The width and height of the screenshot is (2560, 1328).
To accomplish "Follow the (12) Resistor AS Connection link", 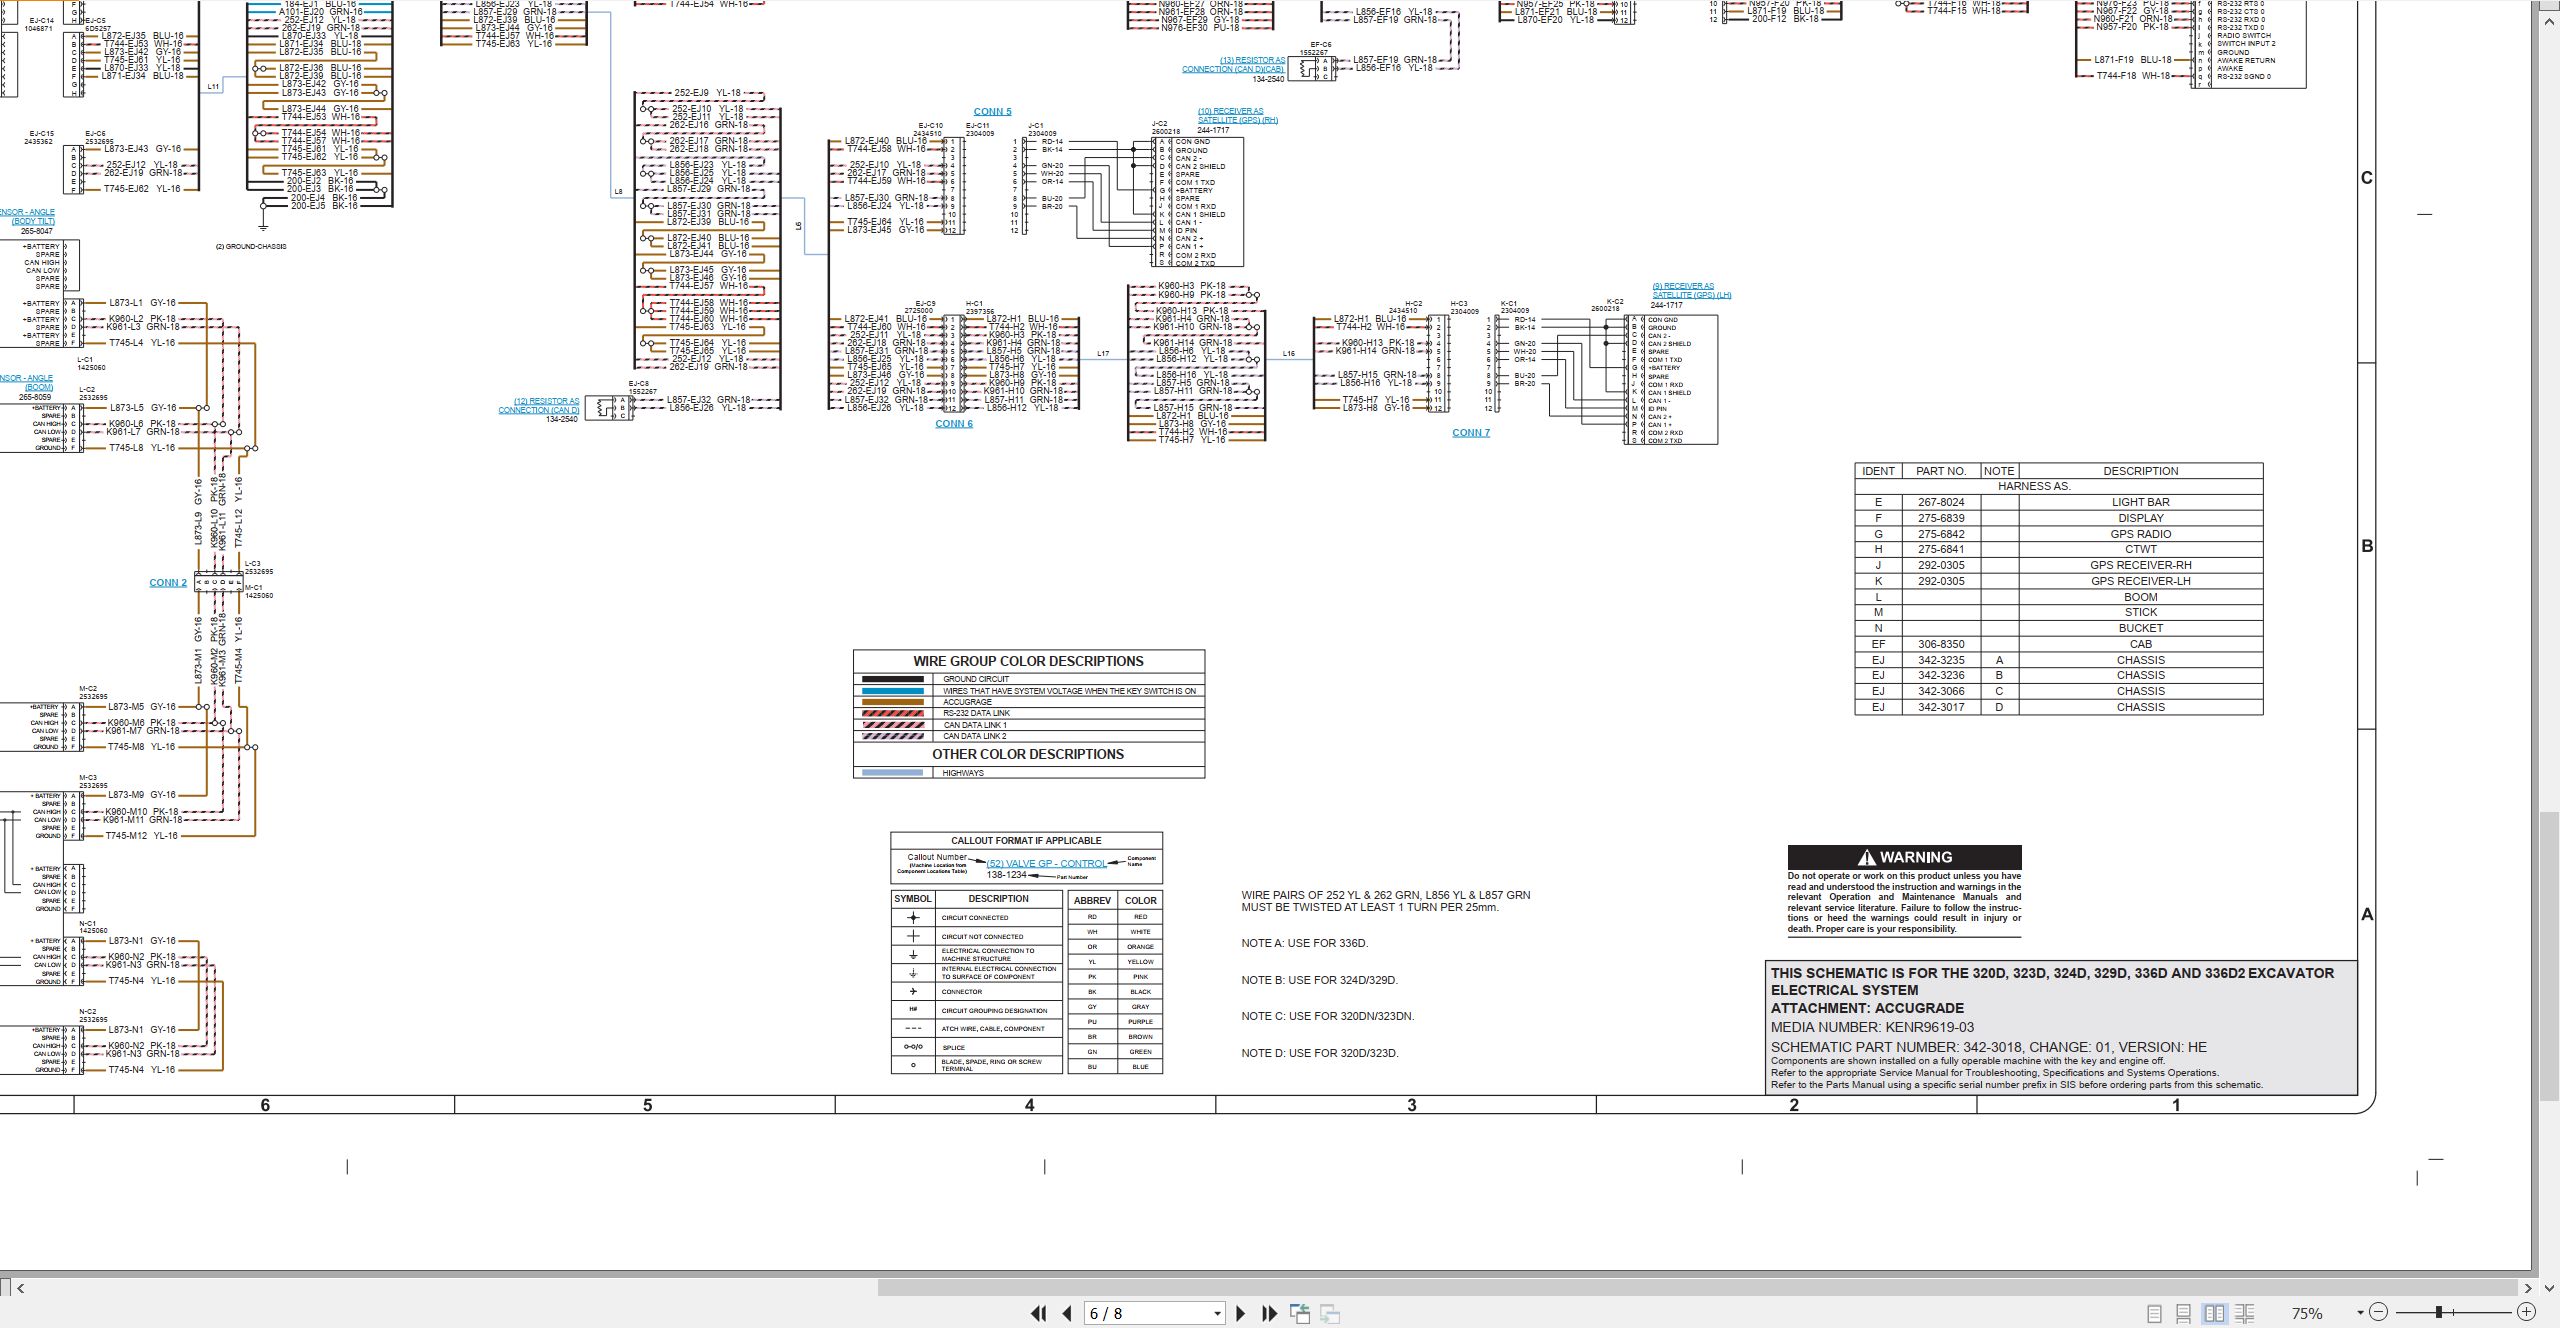I will point(539,406).
